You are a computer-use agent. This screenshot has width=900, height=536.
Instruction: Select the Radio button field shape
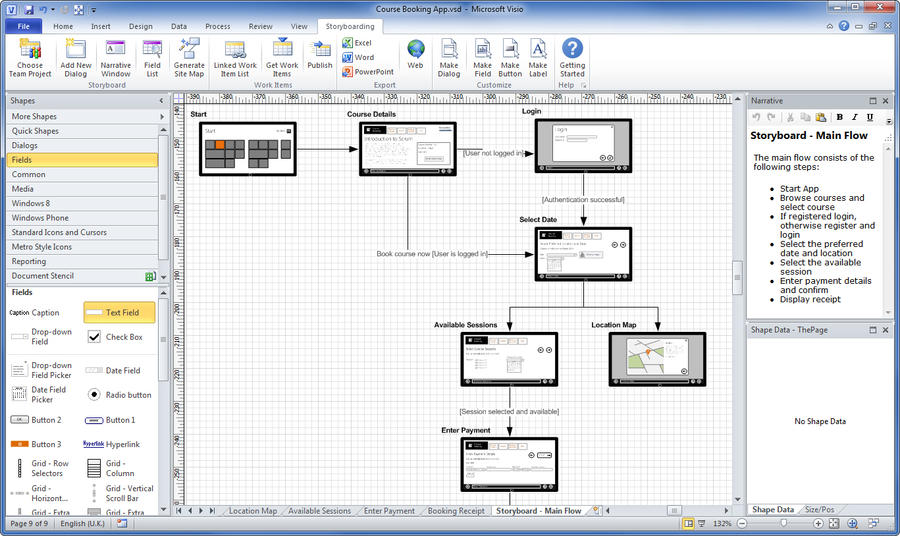tap(119, 395)
